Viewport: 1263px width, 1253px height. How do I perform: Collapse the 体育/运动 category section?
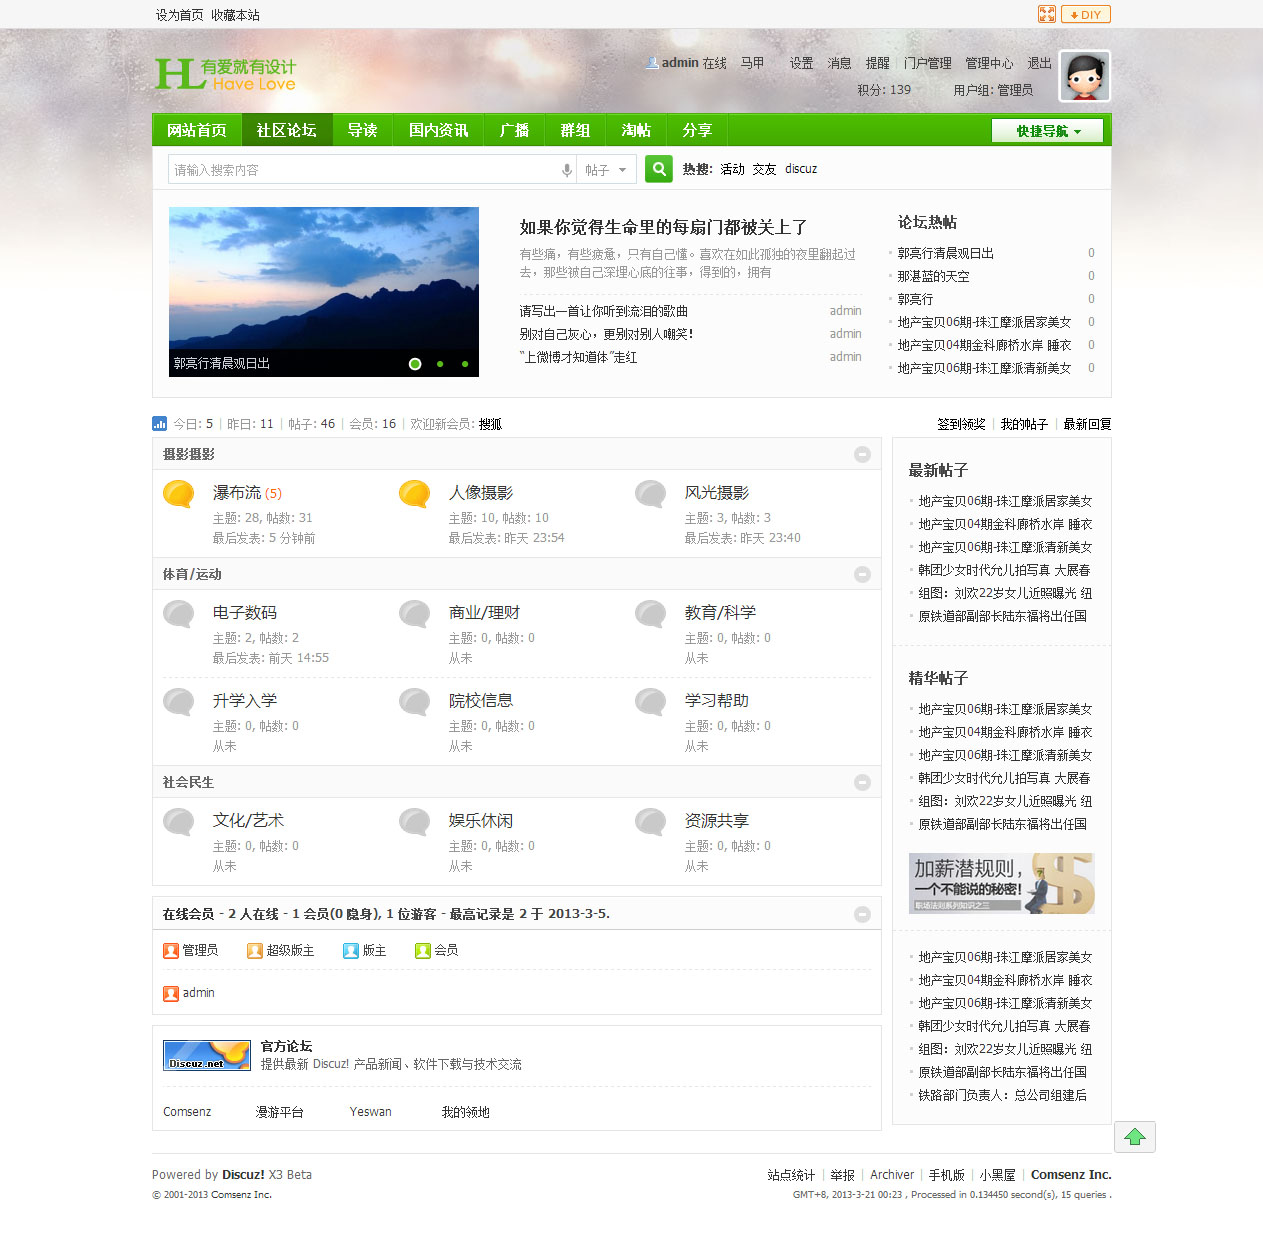(862, 574)
